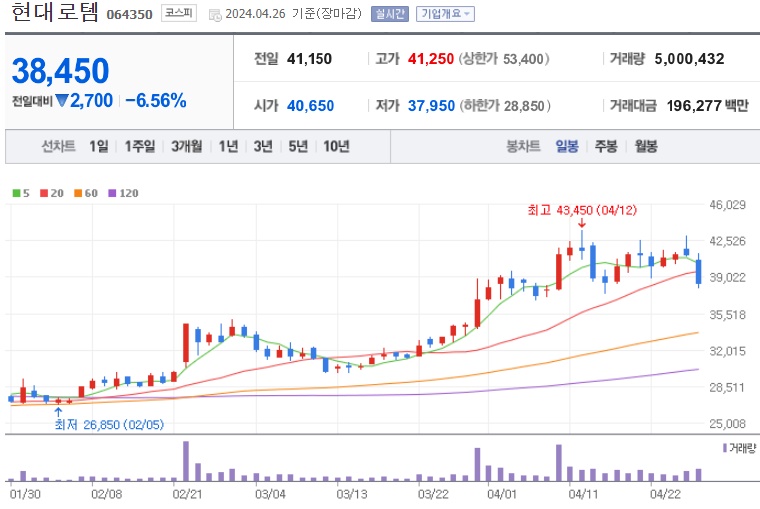Select the 1주일 line chart tab
Image resolution: width=760 pixels, height=509 pixels.
[x=140, y=146]
